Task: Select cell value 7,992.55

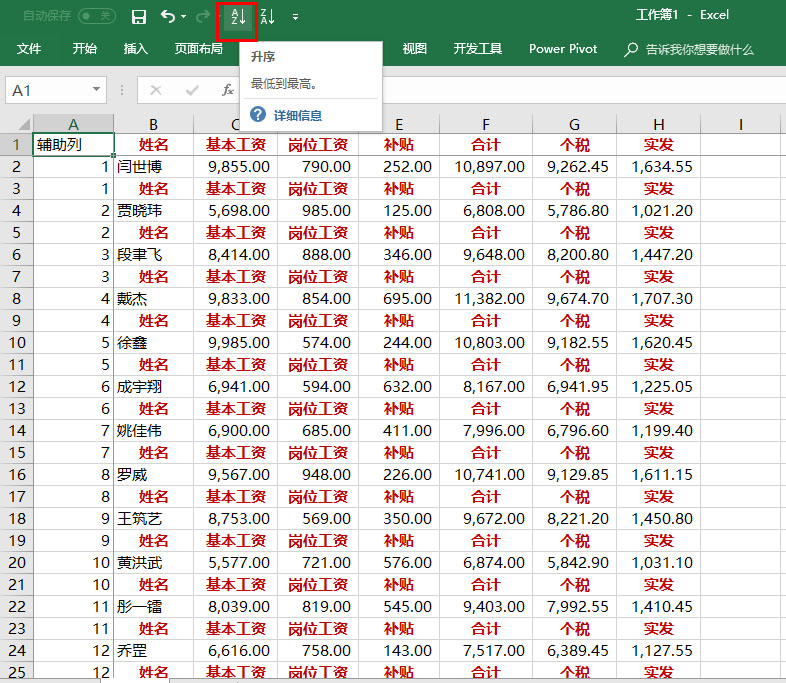Action: [574, 607]
